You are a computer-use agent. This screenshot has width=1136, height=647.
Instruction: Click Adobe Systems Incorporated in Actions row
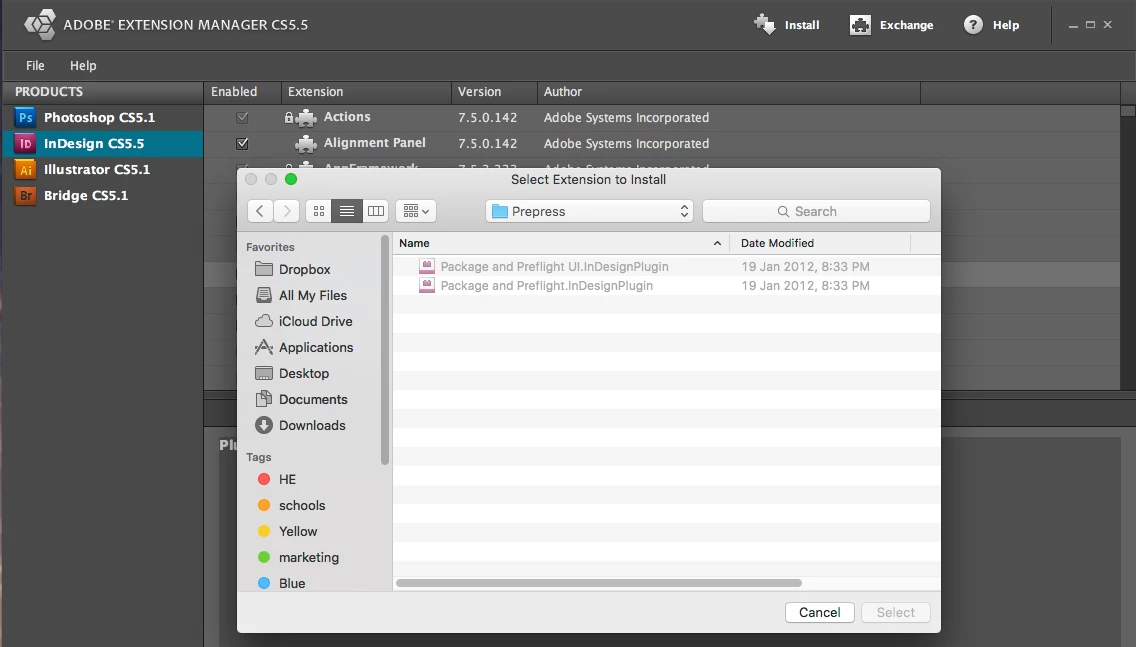pos(627,117)
